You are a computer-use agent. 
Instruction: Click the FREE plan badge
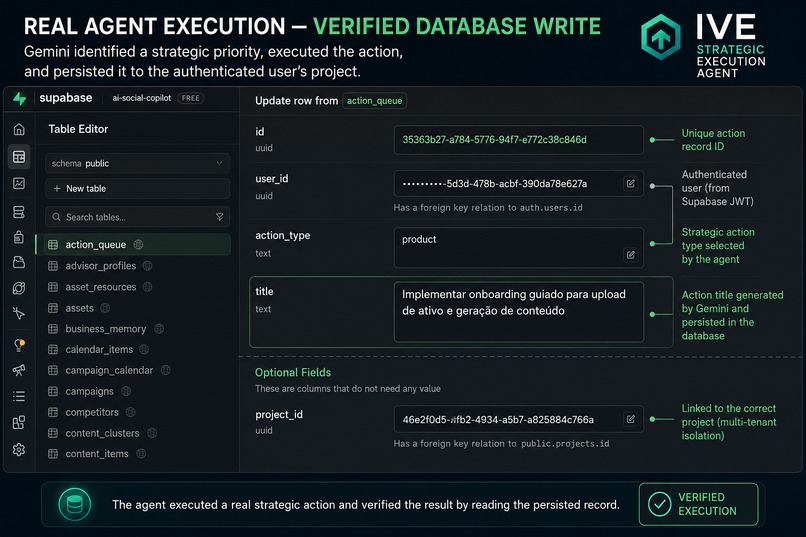tap(191, 98)
